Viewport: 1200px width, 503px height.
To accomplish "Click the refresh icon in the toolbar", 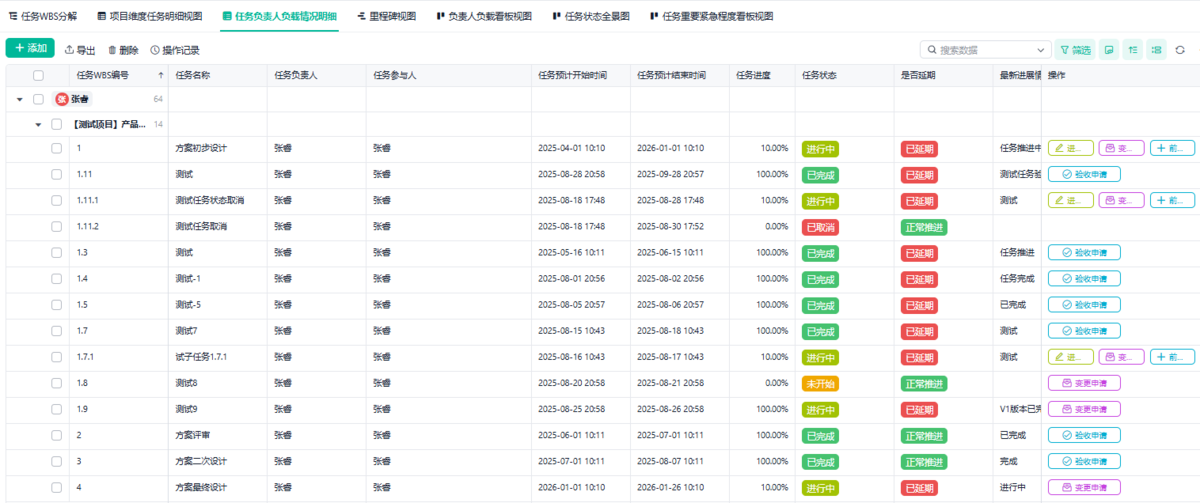I will coord(1180,49).
